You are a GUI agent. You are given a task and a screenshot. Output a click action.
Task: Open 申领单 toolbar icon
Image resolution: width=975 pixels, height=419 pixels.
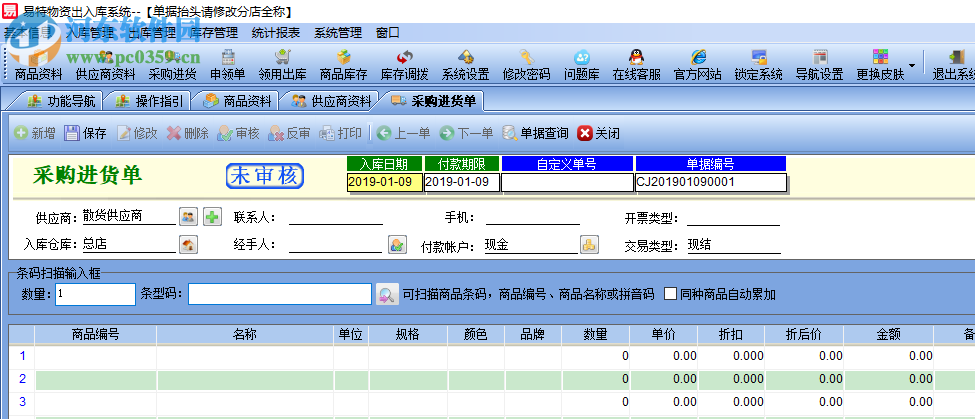(228, 65)
